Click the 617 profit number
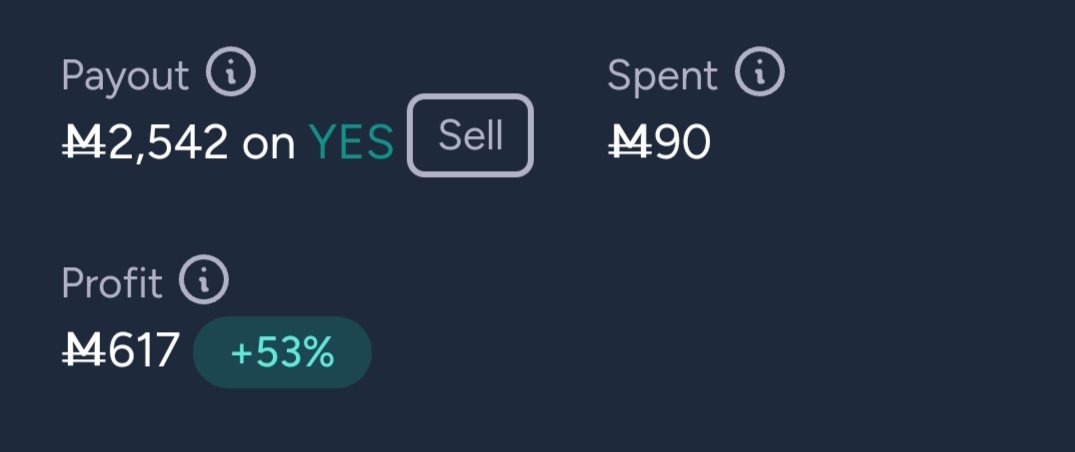The width and height of the screenshot is (1075, 452). (144, 352)
